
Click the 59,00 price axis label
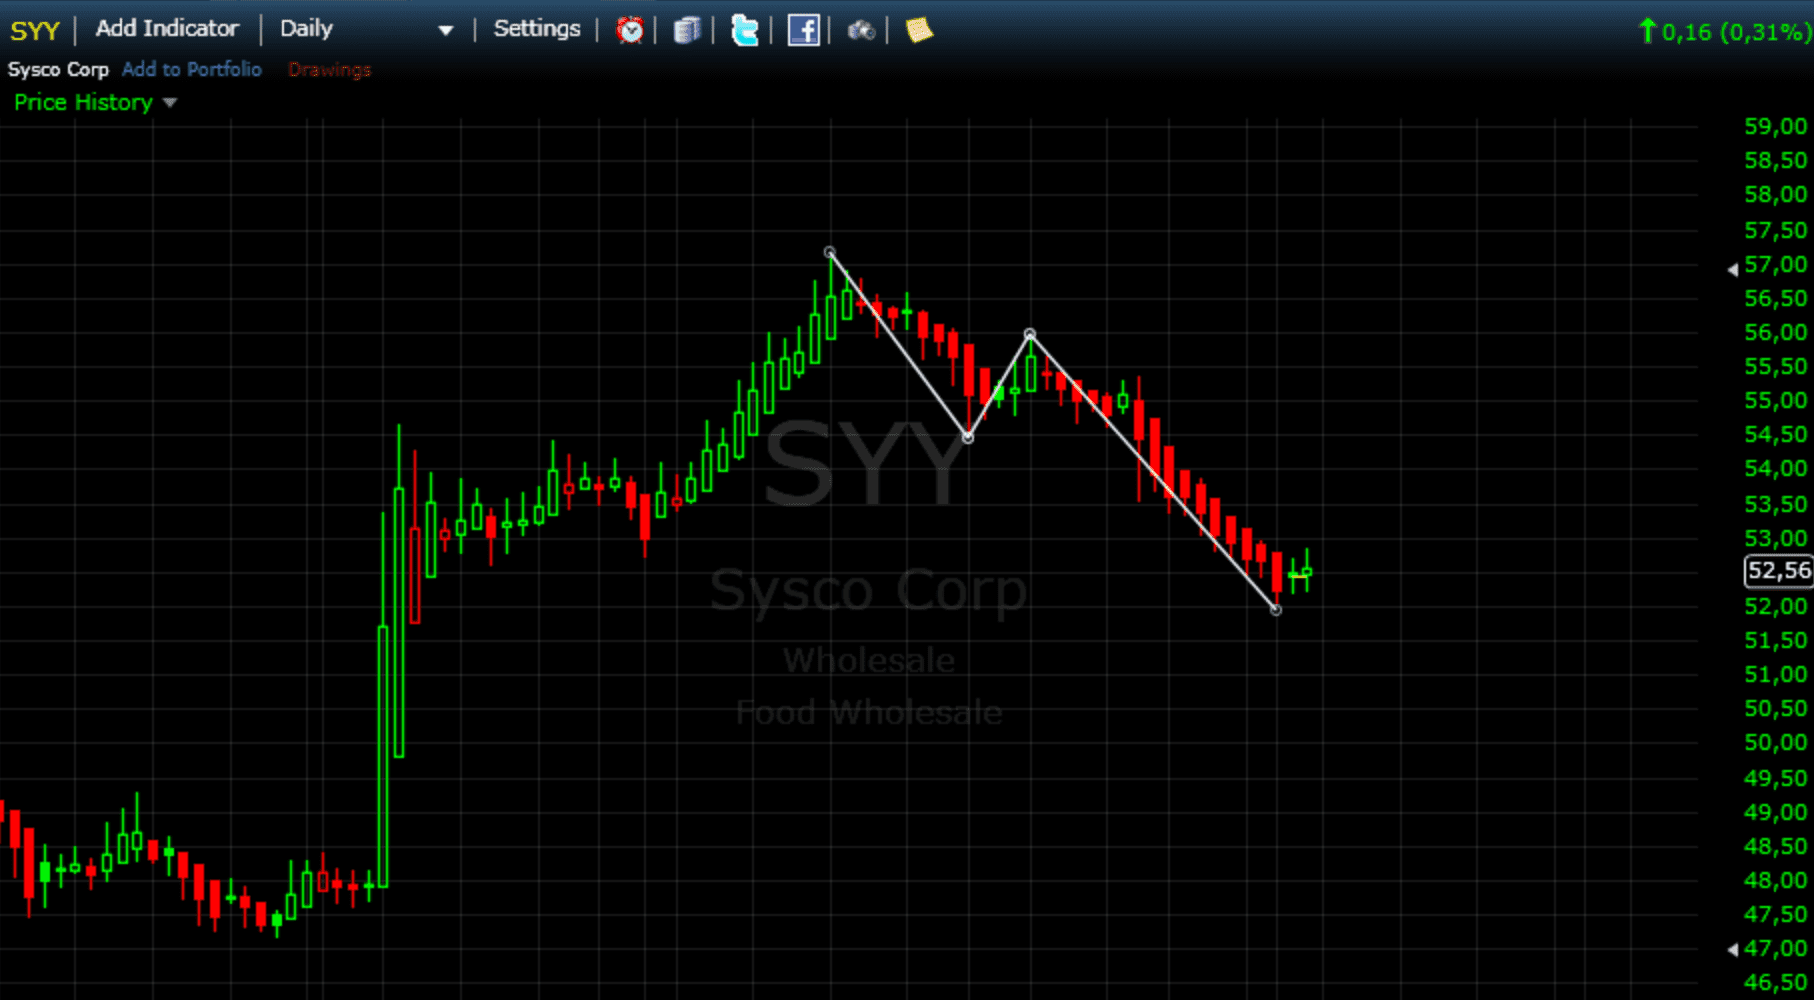[x=1776, y=126]
